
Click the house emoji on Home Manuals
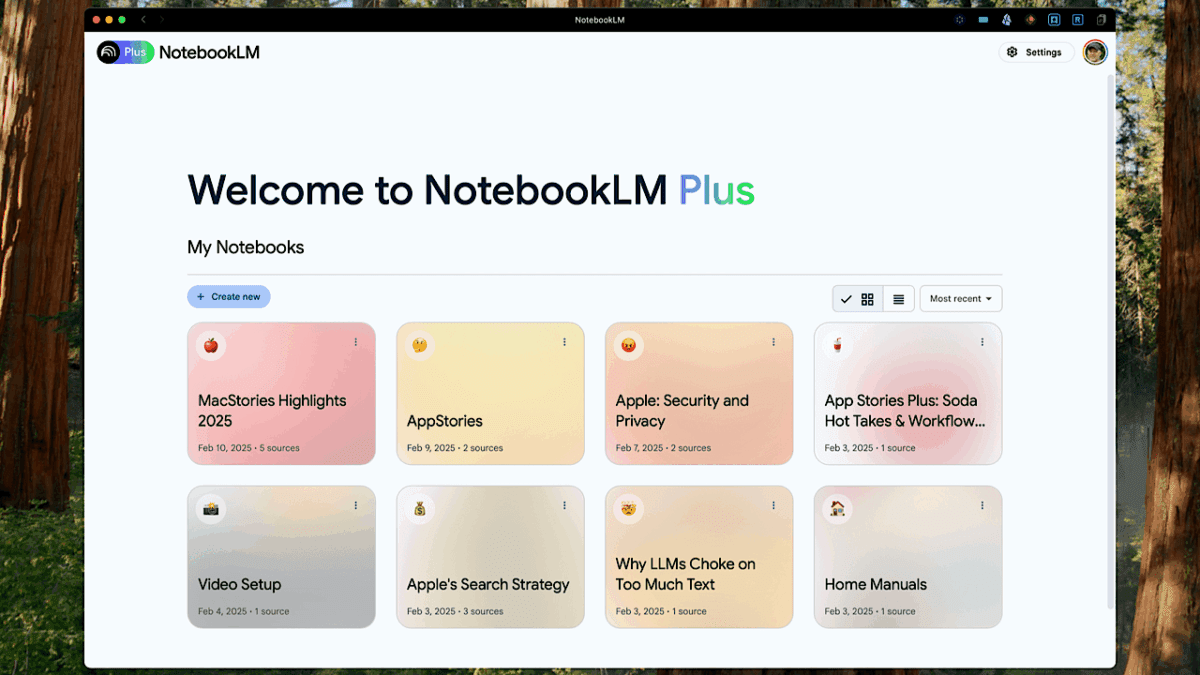tap(837, 509)
